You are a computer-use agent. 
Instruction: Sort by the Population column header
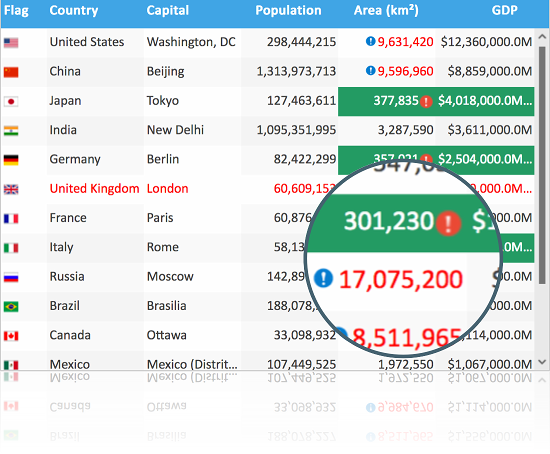coord(288,11)
